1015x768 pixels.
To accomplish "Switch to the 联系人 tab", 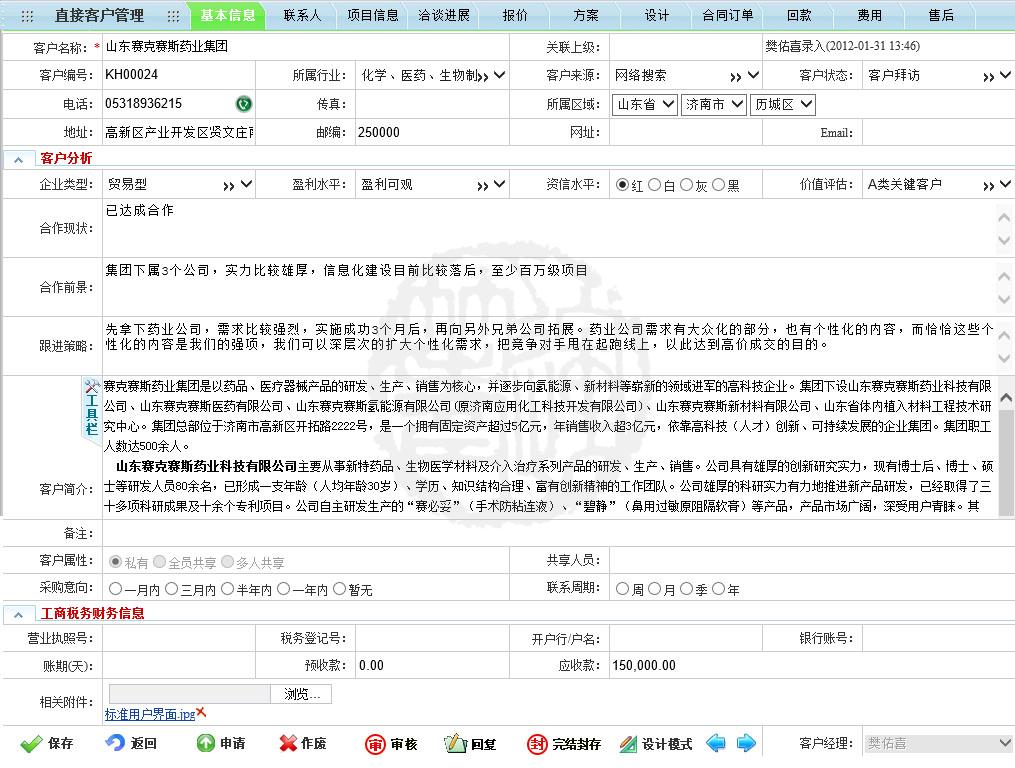I will tap(302, 15).
